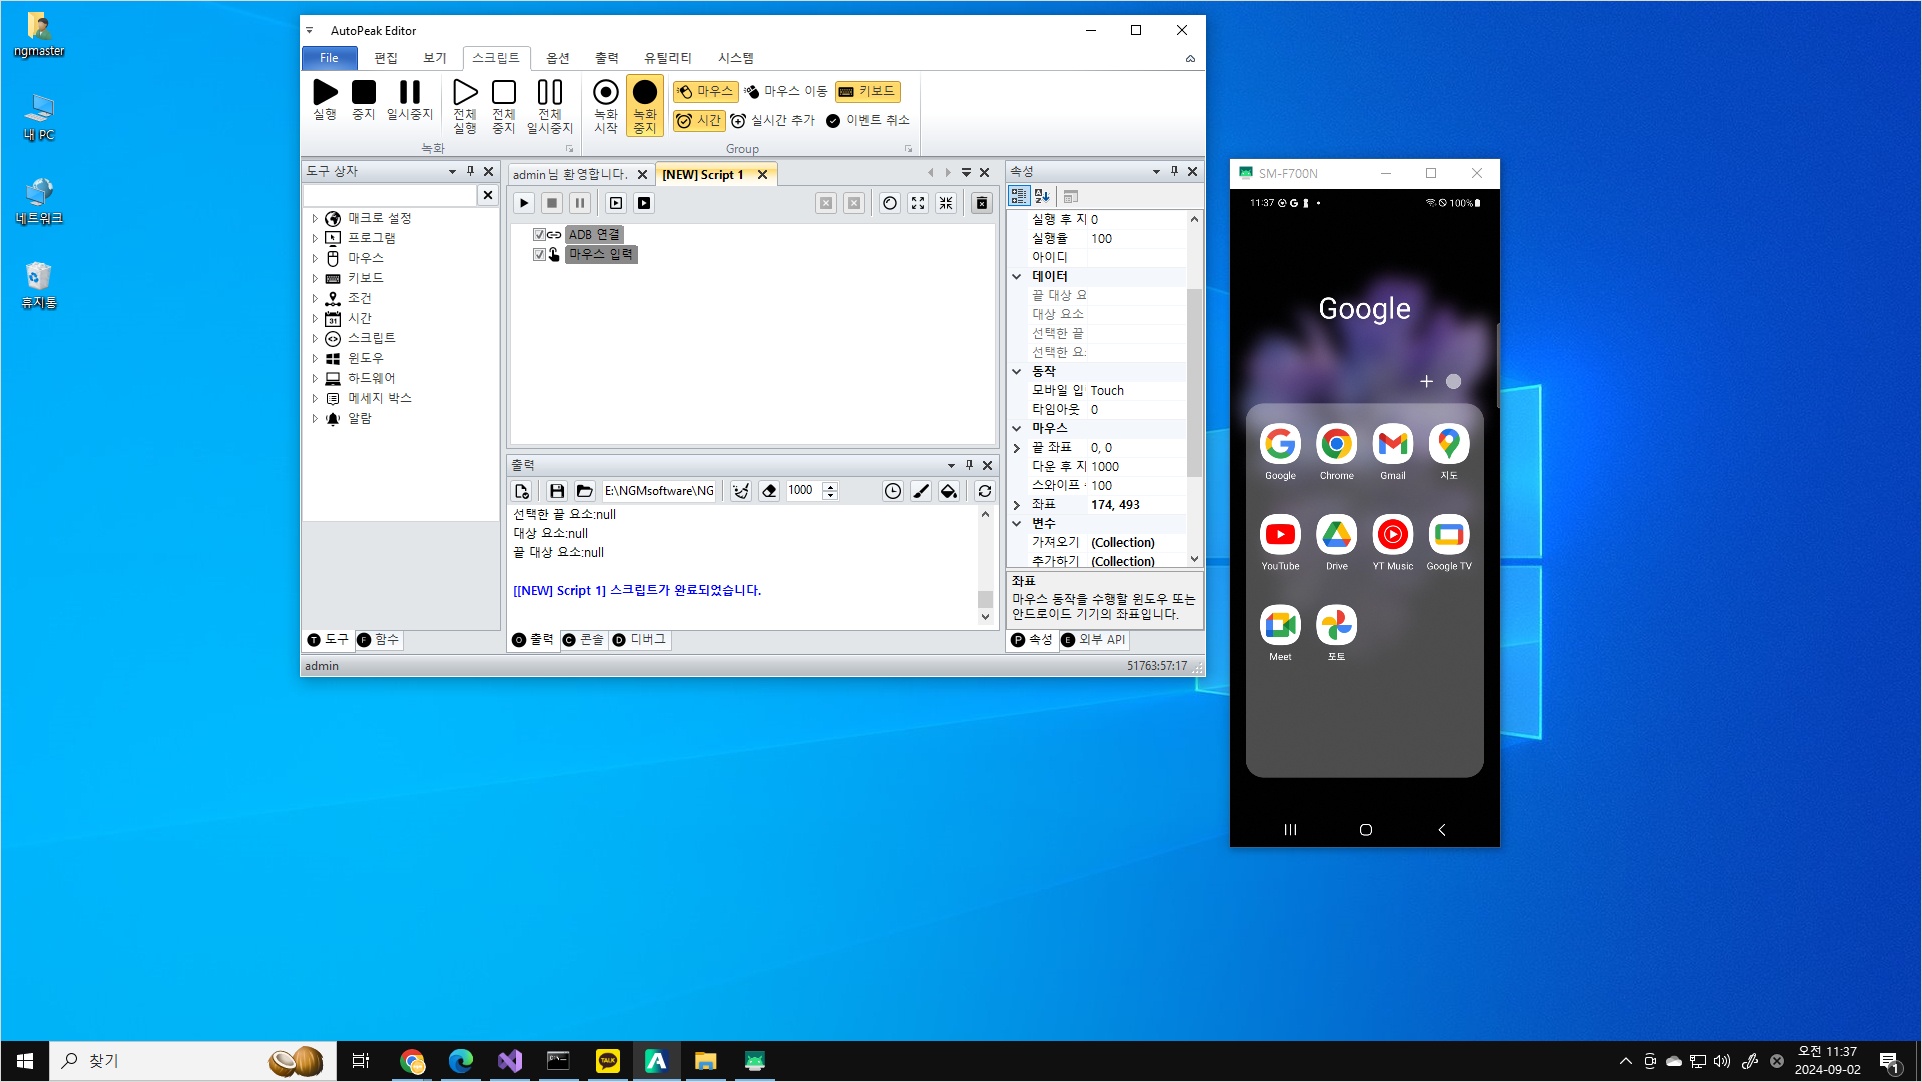Switch to the 디버그 tab
The image size is (1922, 1082).
640,640
